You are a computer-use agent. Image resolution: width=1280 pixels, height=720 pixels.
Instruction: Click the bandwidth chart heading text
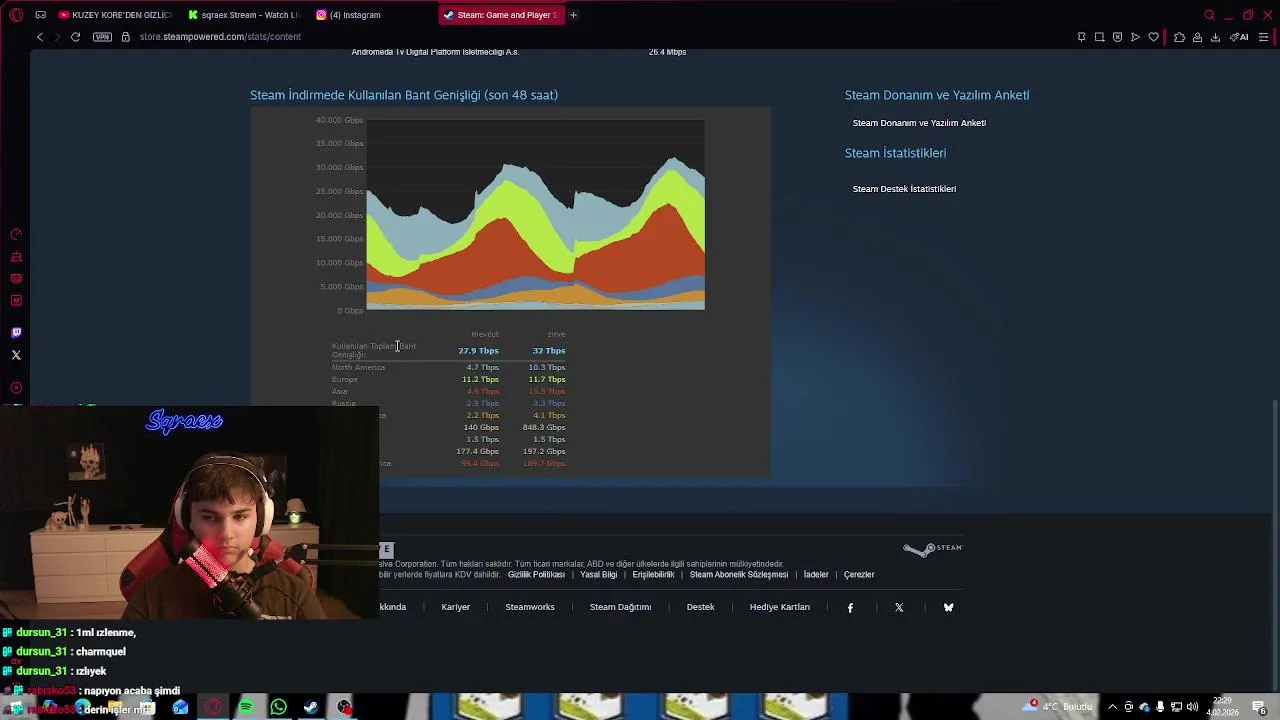404,95
